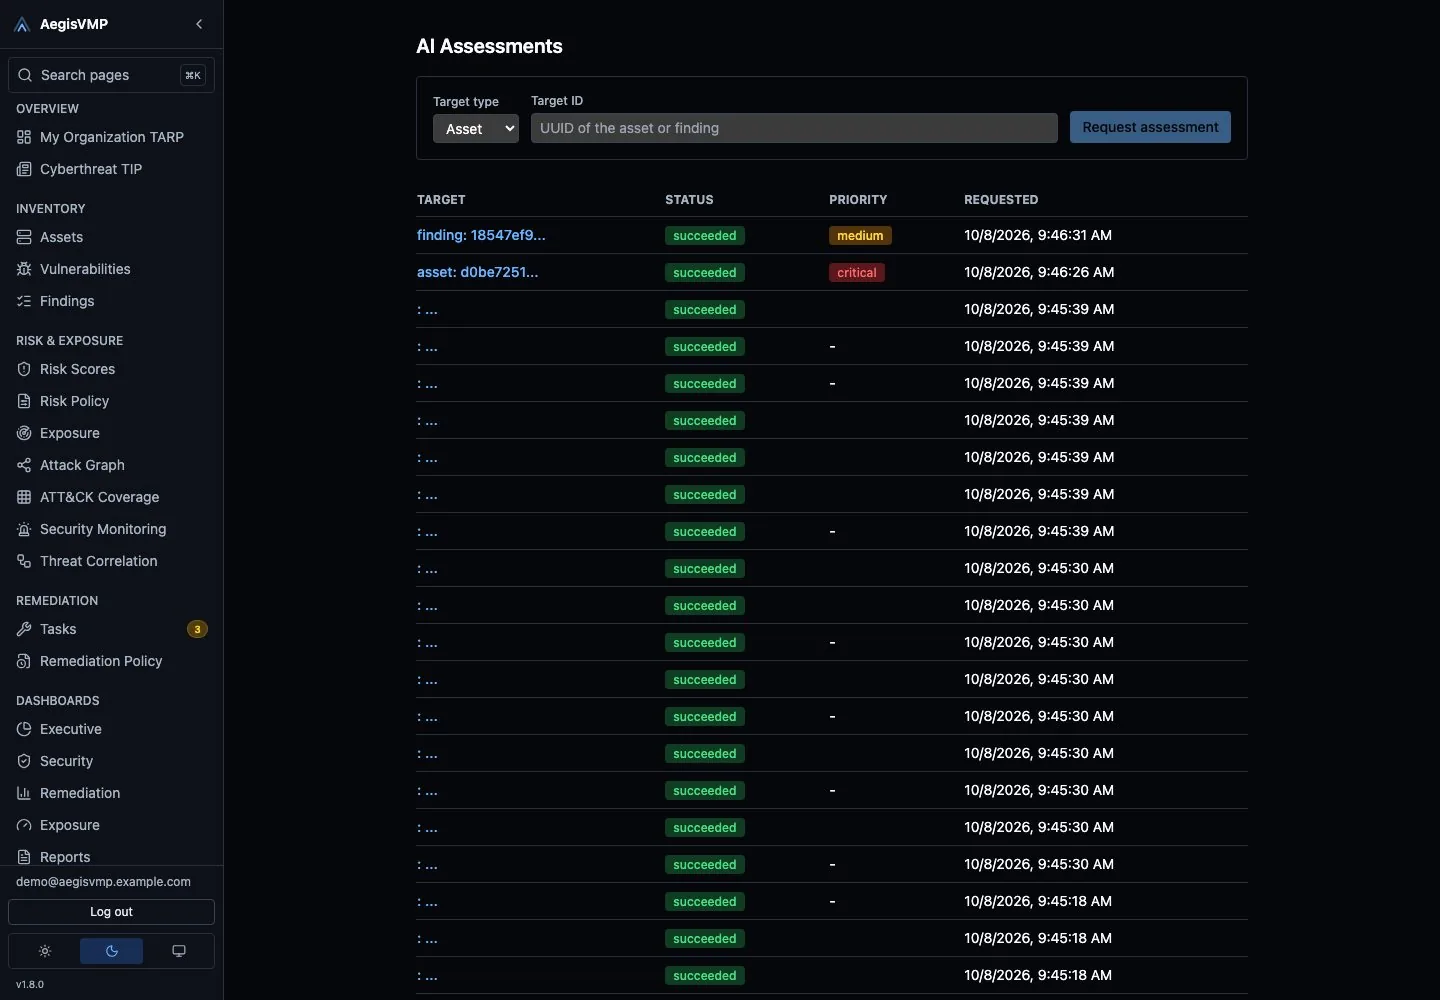This screenshot has height=1000, width=1440.
Task: Select system theme monitor button
Action: coord(179,951)
